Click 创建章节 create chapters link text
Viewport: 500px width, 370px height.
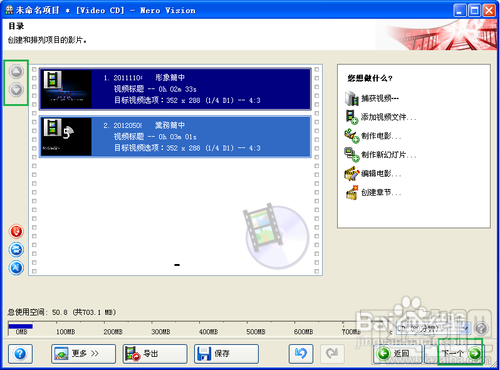pos(381,192)
